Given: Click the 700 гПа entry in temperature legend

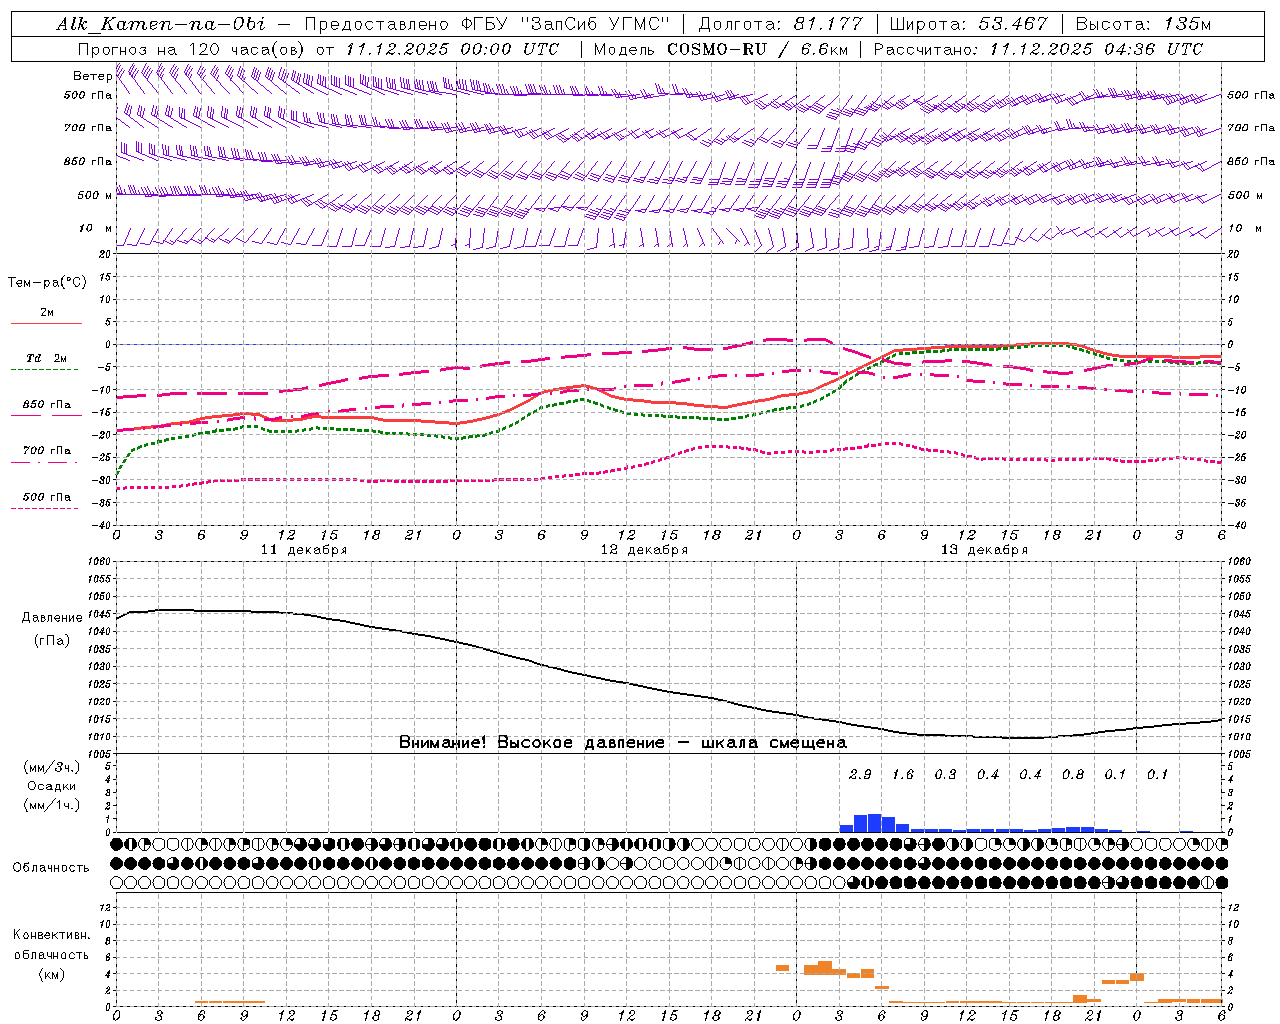Looking at the screenshot, I should click(x=47, y=450).
